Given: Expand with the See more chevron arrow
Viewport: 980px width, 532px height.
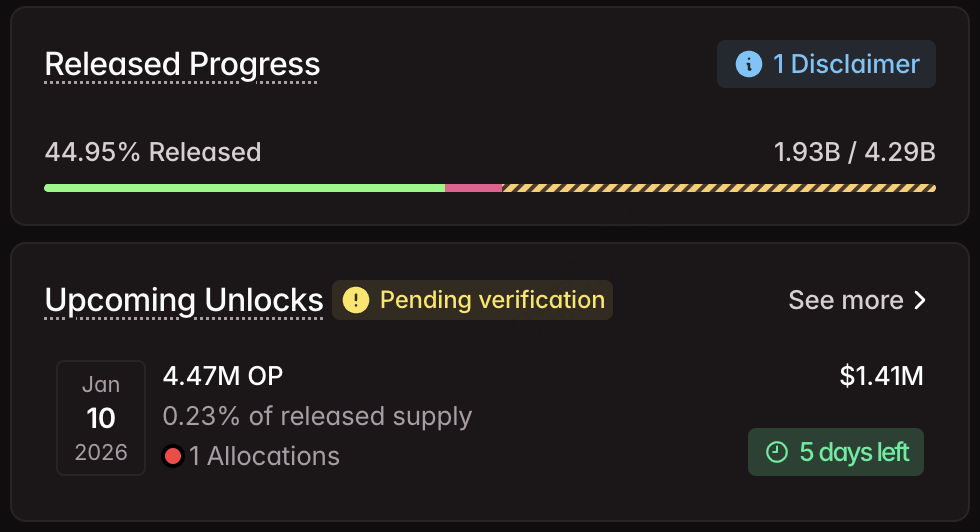Looking at the screenshot, I should (921, 300).
